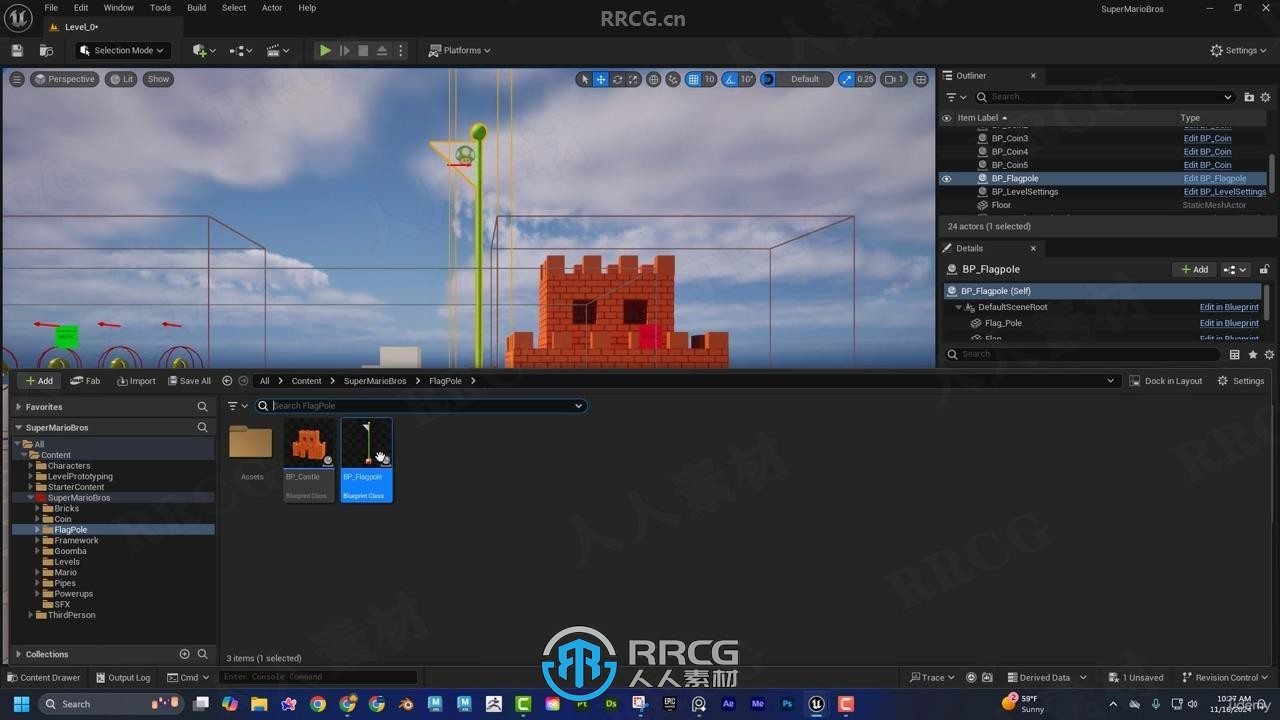
Task: Open the cinematics clapperboard dropdown
Action: pos(277,50)
